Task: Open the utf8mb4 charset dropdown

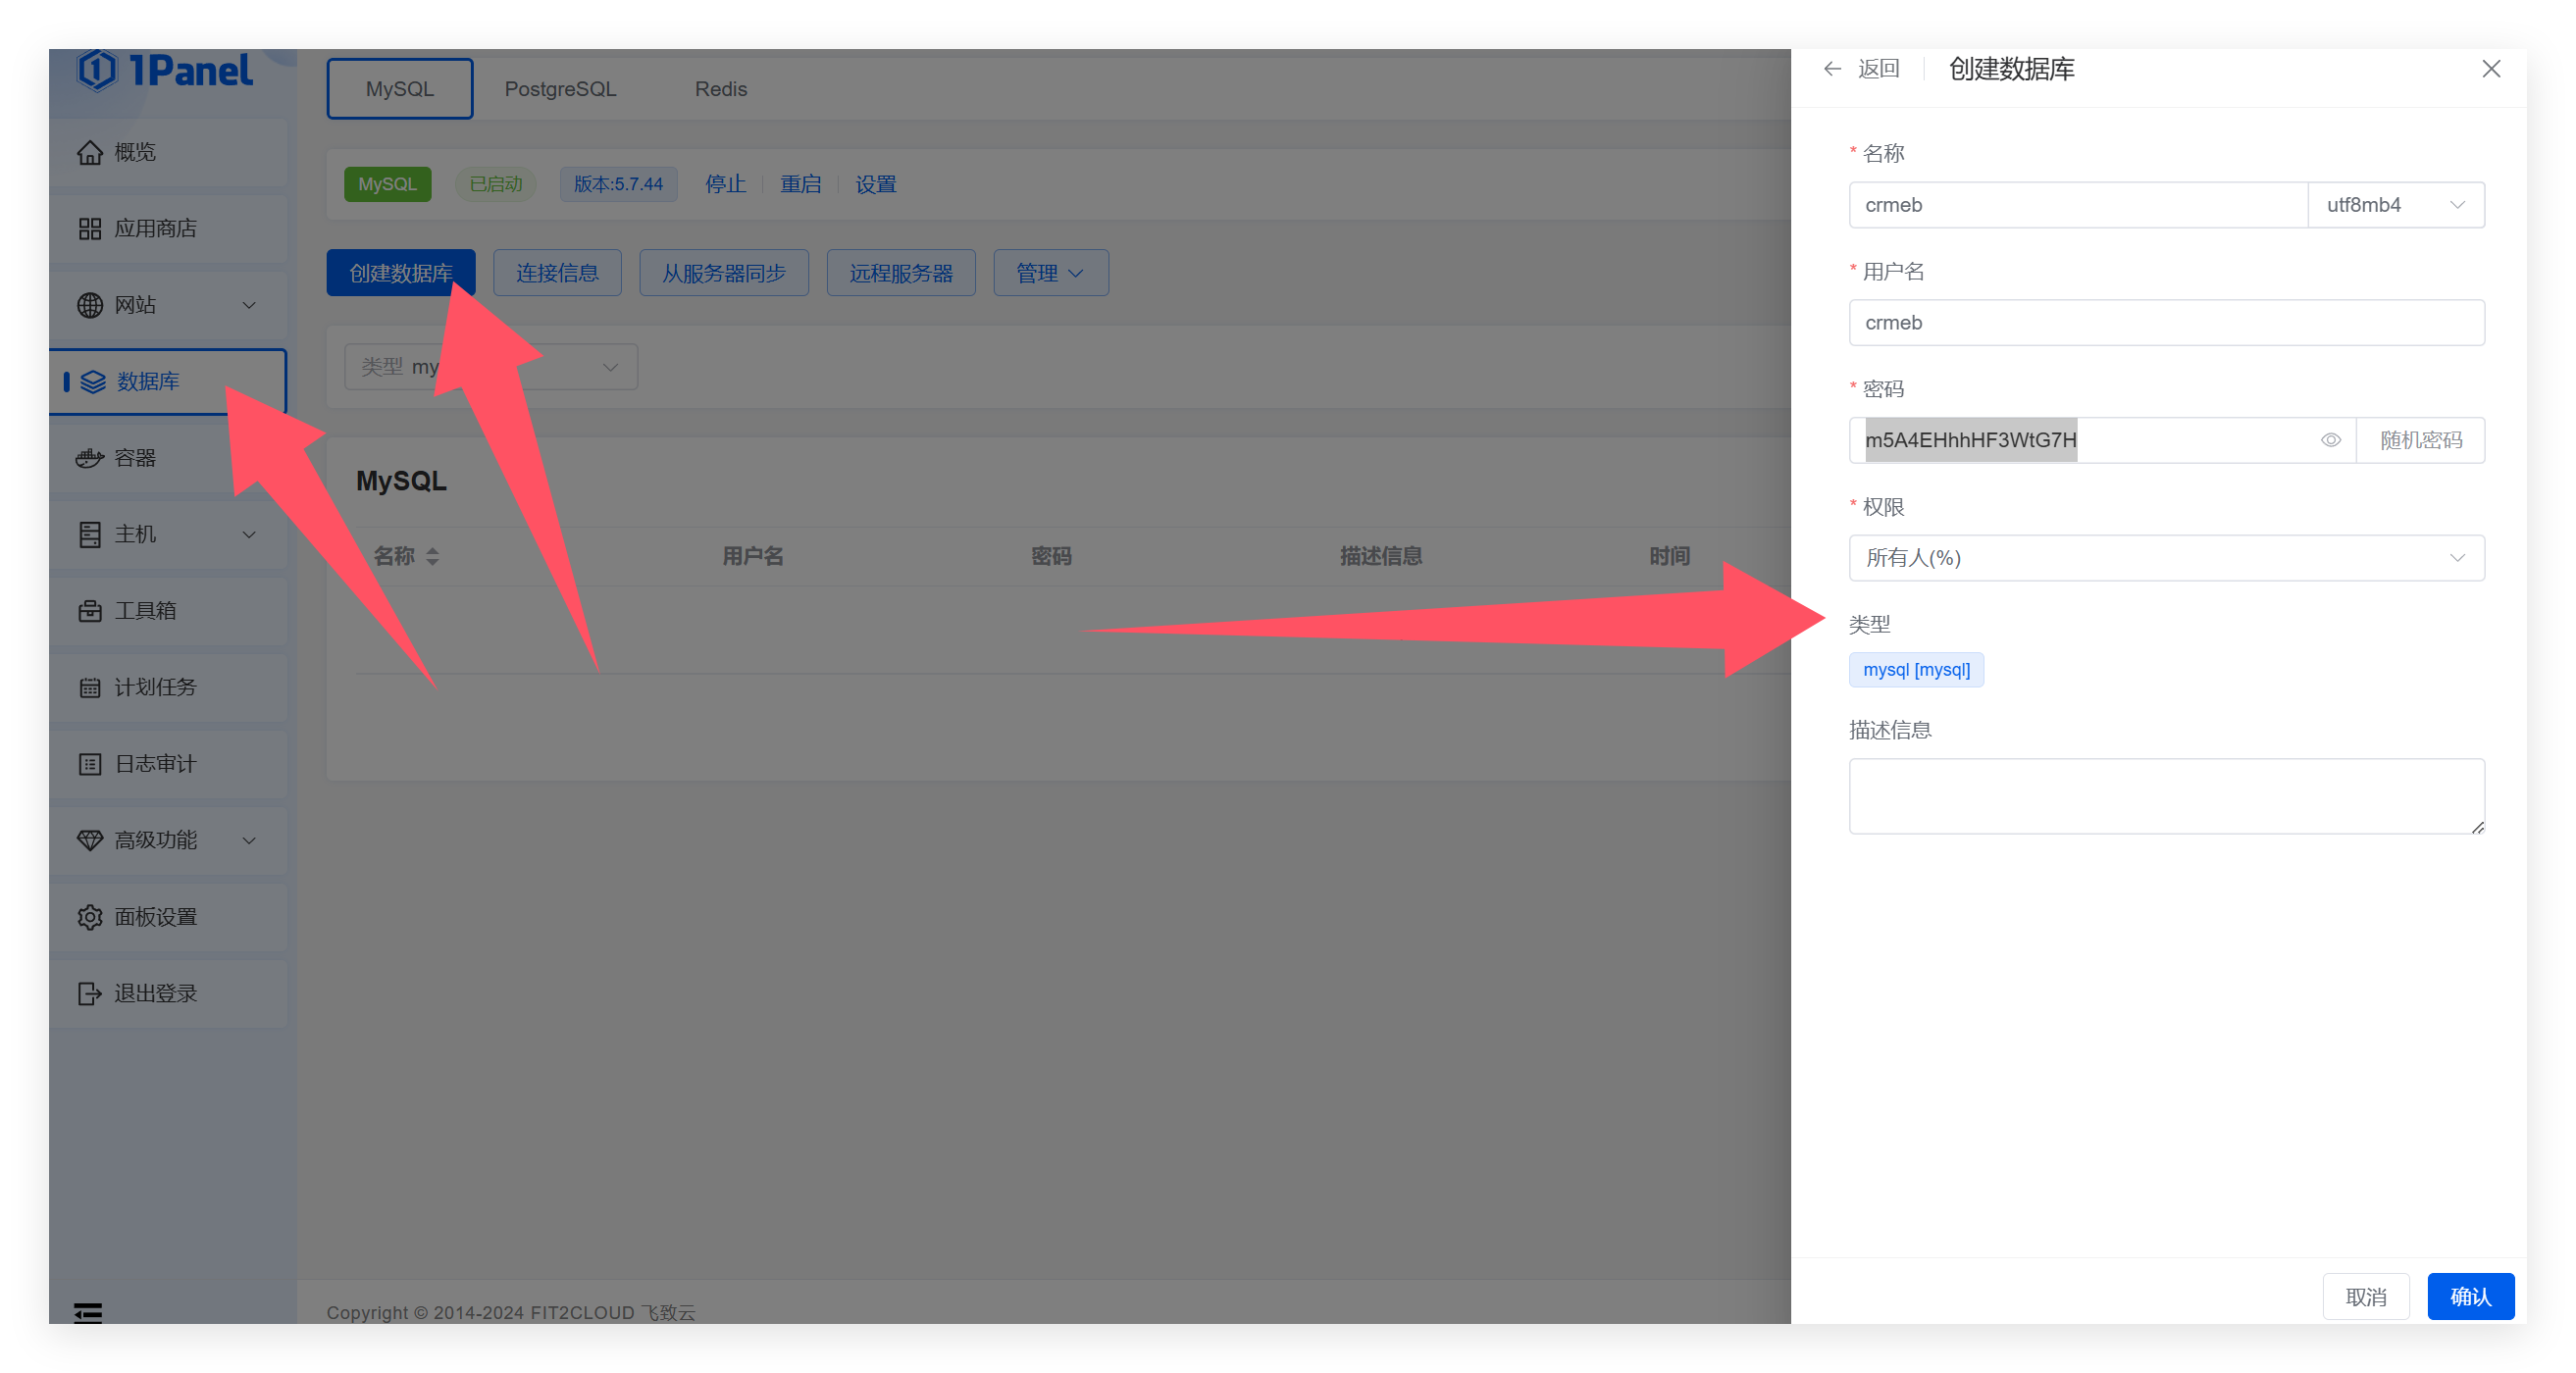Action: tap(2395, 205)
